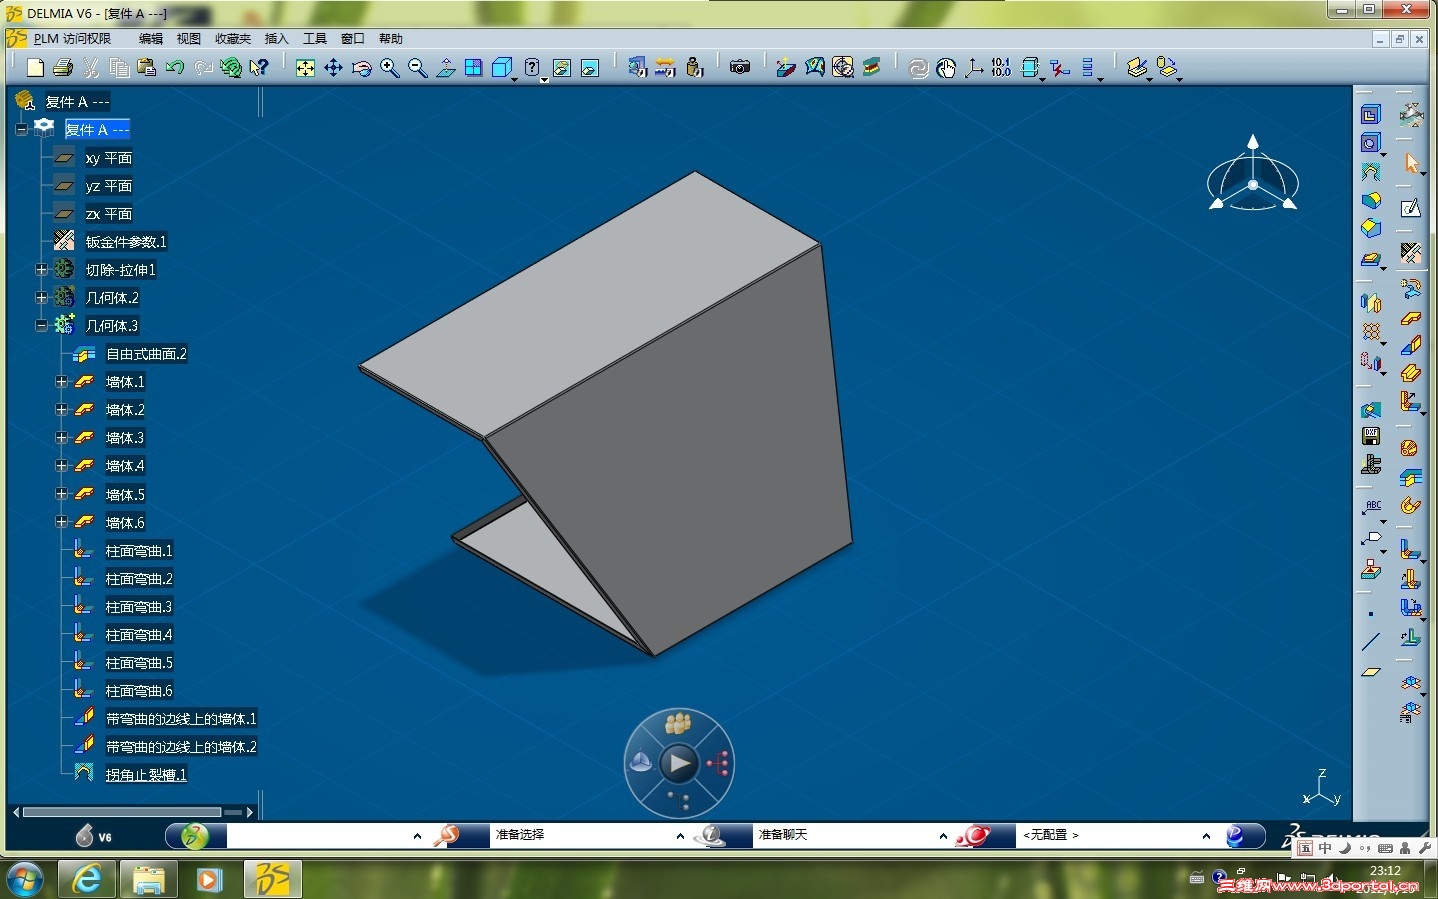Click the Normal View icon

click(445, 67)
